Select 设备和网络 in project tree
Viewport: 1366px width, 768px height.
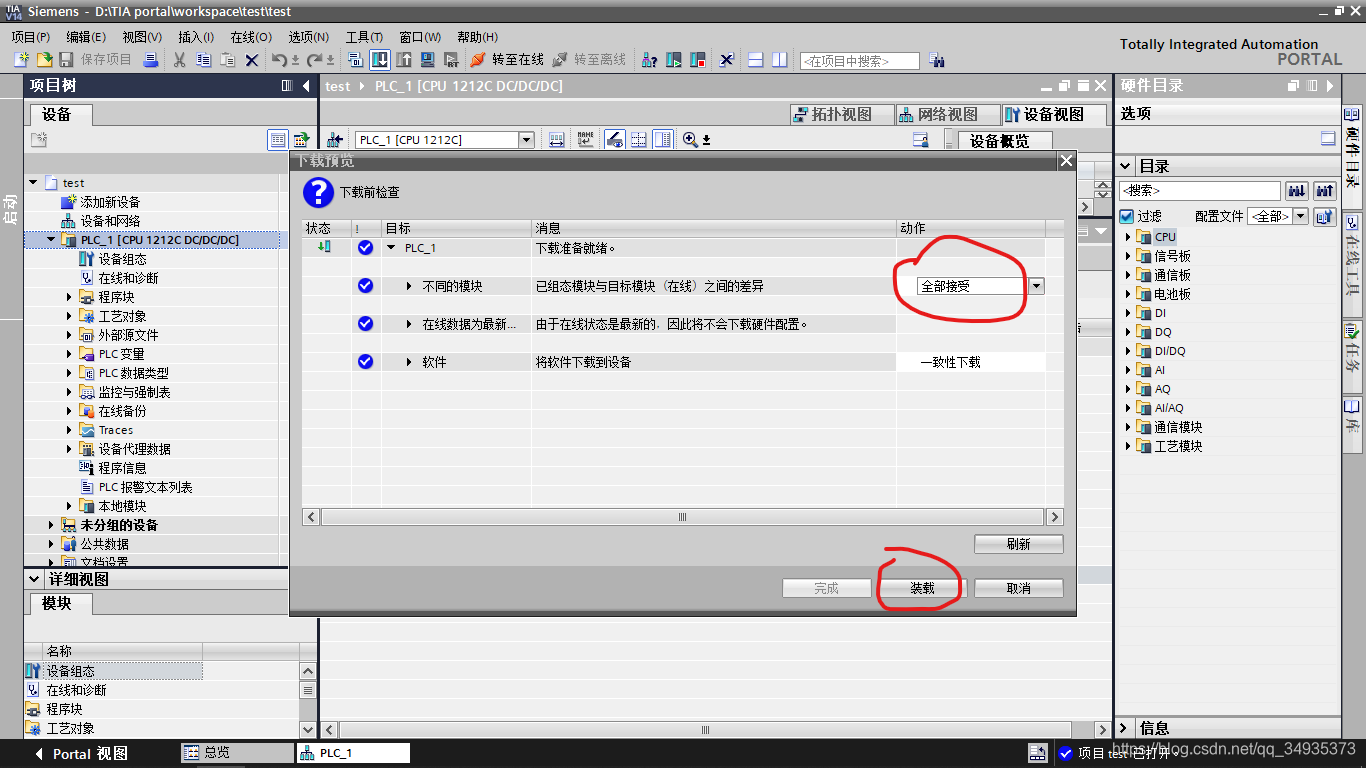(x=110, y=221)
